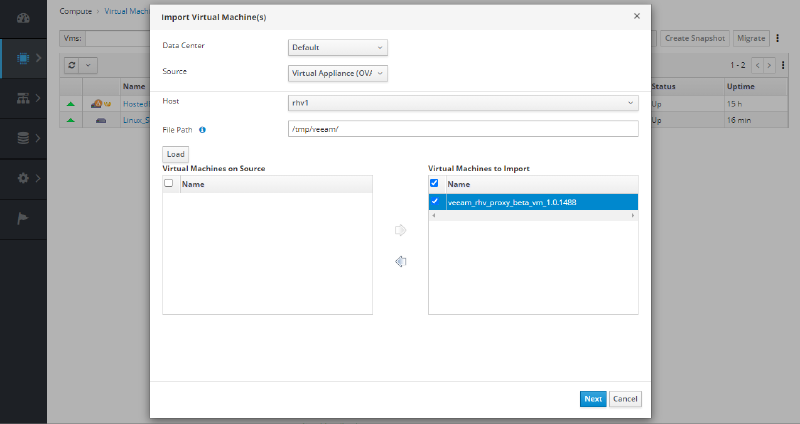Go to next page of VM list
The height and width of the screenshot is (424, 800).
[x=769, y=65]
